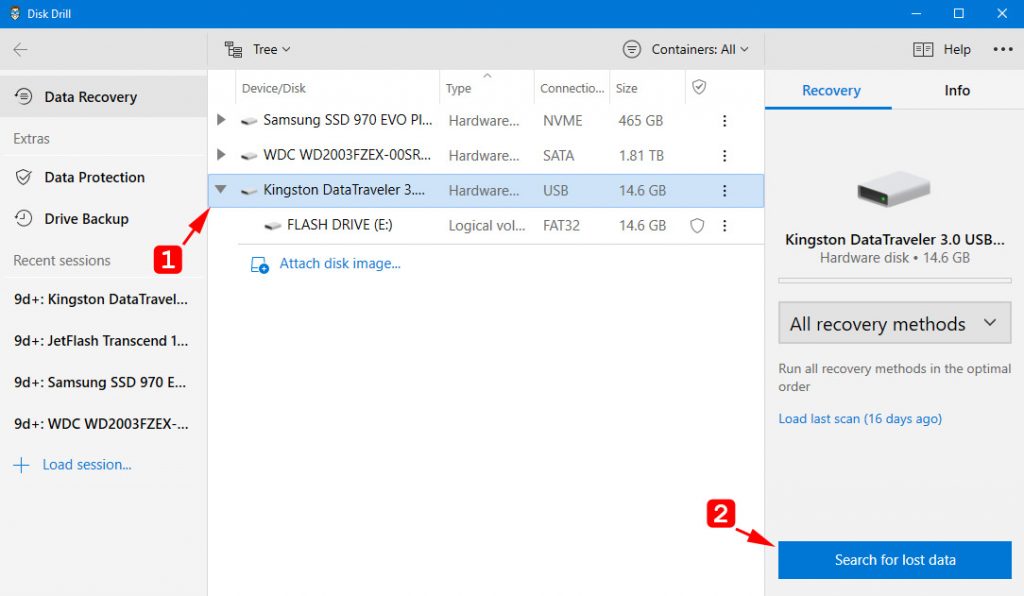Screen dimensions: 1024x596
Task: Collapse the Kingston DataTraveler entry
Action: click(x=221, y=190)
